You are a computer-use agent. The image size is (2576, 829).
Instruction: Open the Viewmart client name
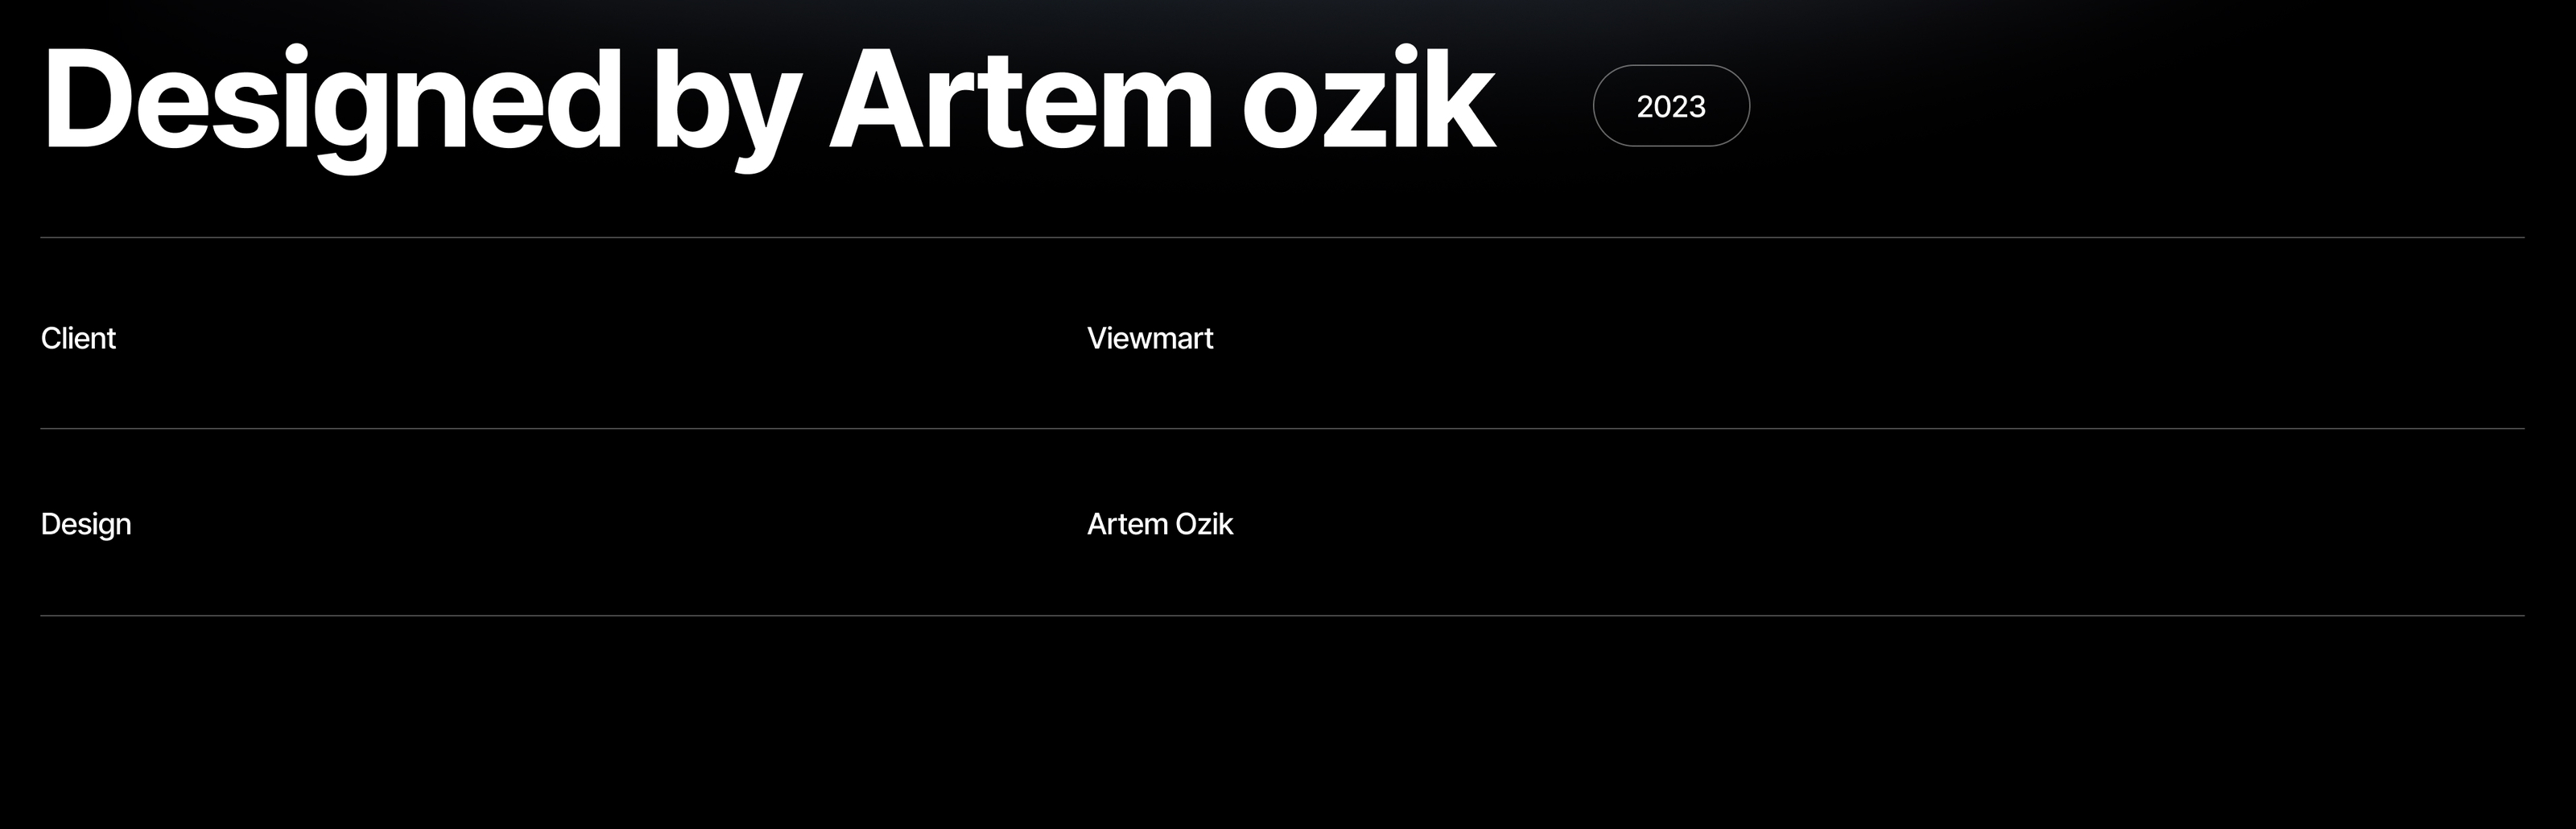[x=1150, y=338]
